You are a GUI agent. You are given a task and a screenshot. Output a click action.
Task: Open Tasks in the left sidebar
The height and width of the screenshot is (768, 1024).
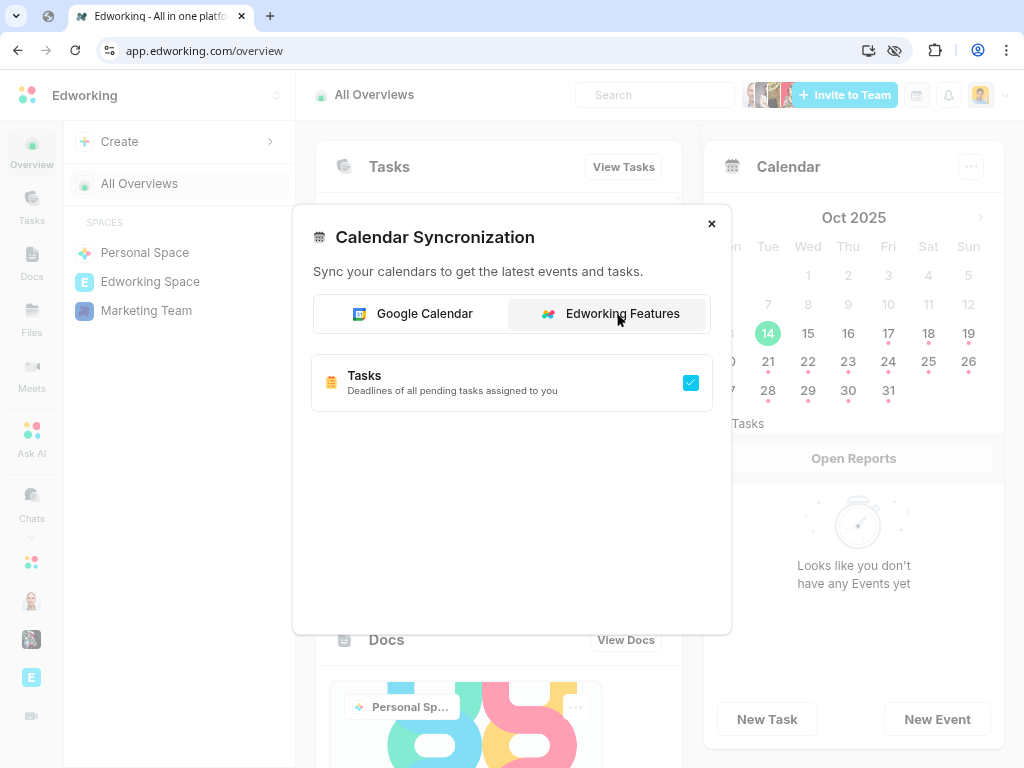[32, 206]
